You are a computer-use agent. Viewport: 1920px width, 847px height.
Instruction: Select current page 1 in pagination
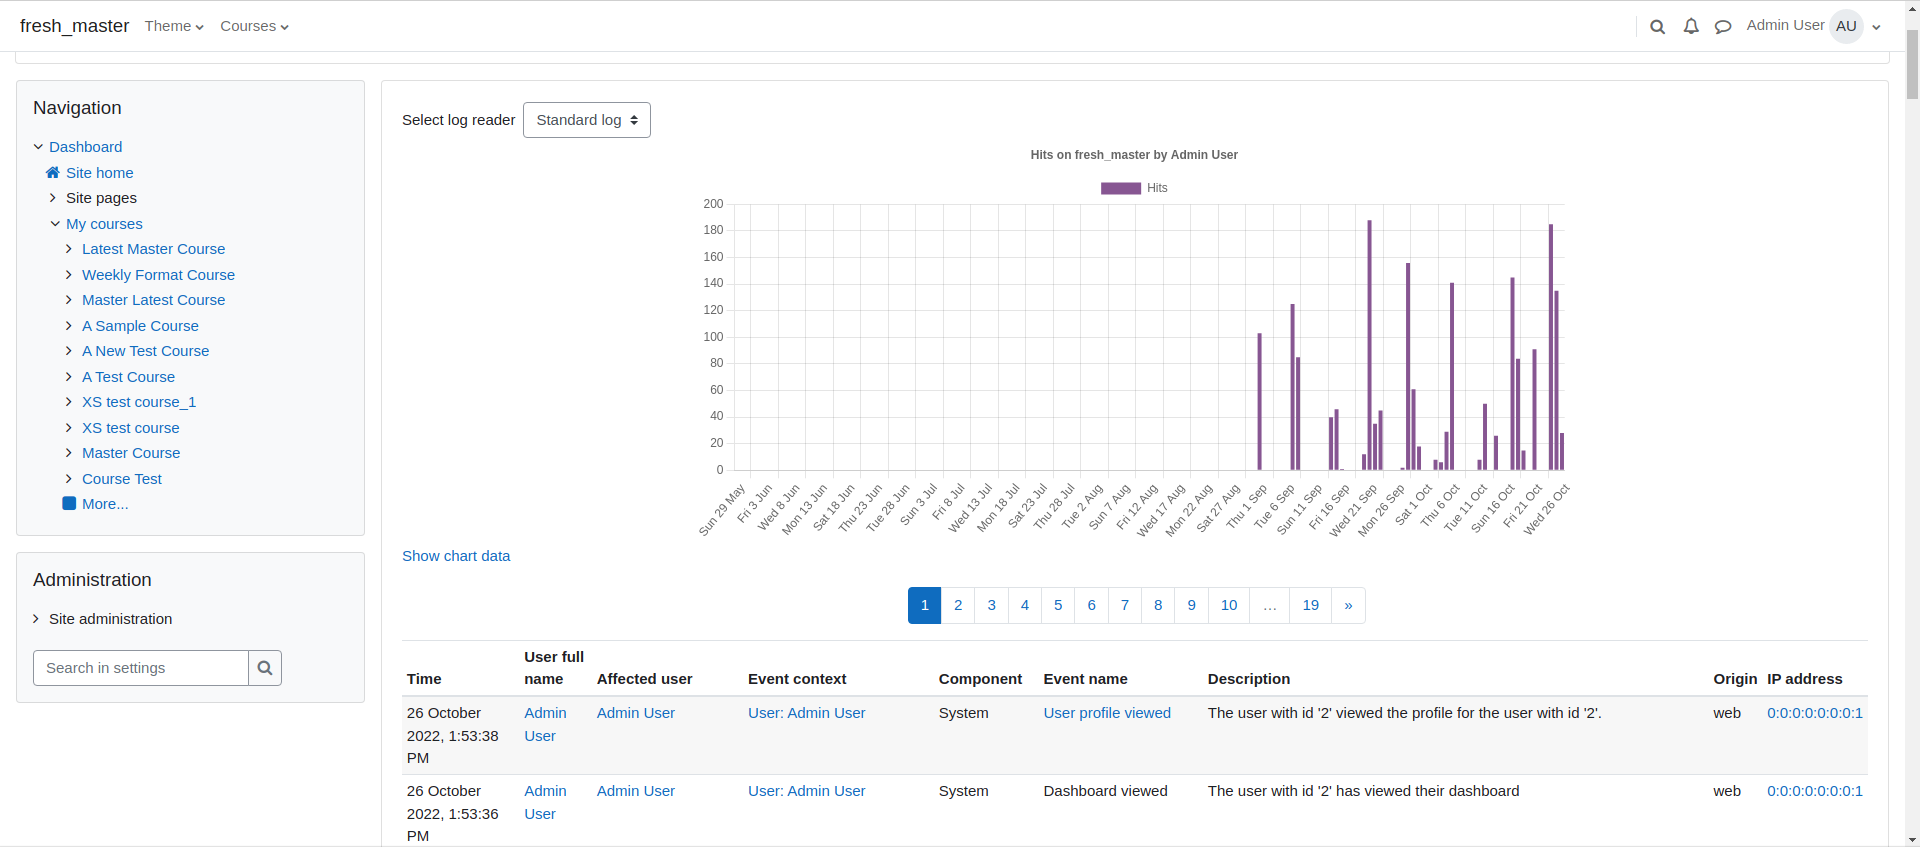coord(925,605)
